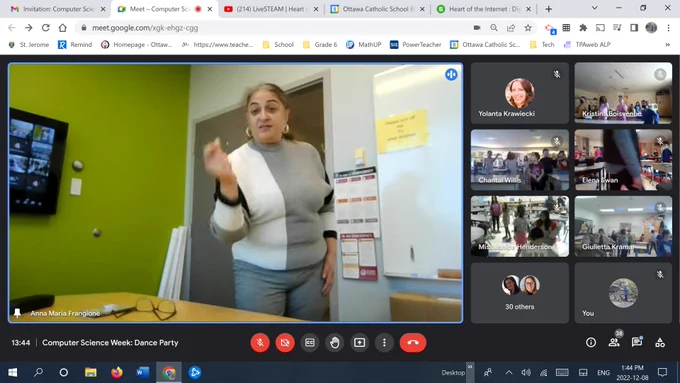Select Kristin Boisvenue video tile

(x=623, y=93)
